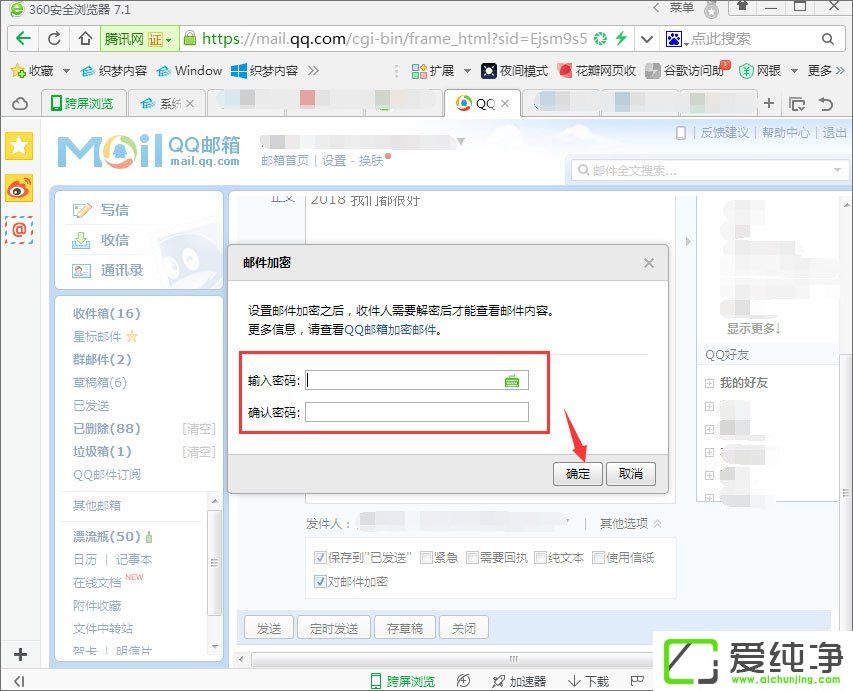This screenshot has width=853, height=691.
Task: Select the 跨屏浏览 tab
Action: point(83,102)
